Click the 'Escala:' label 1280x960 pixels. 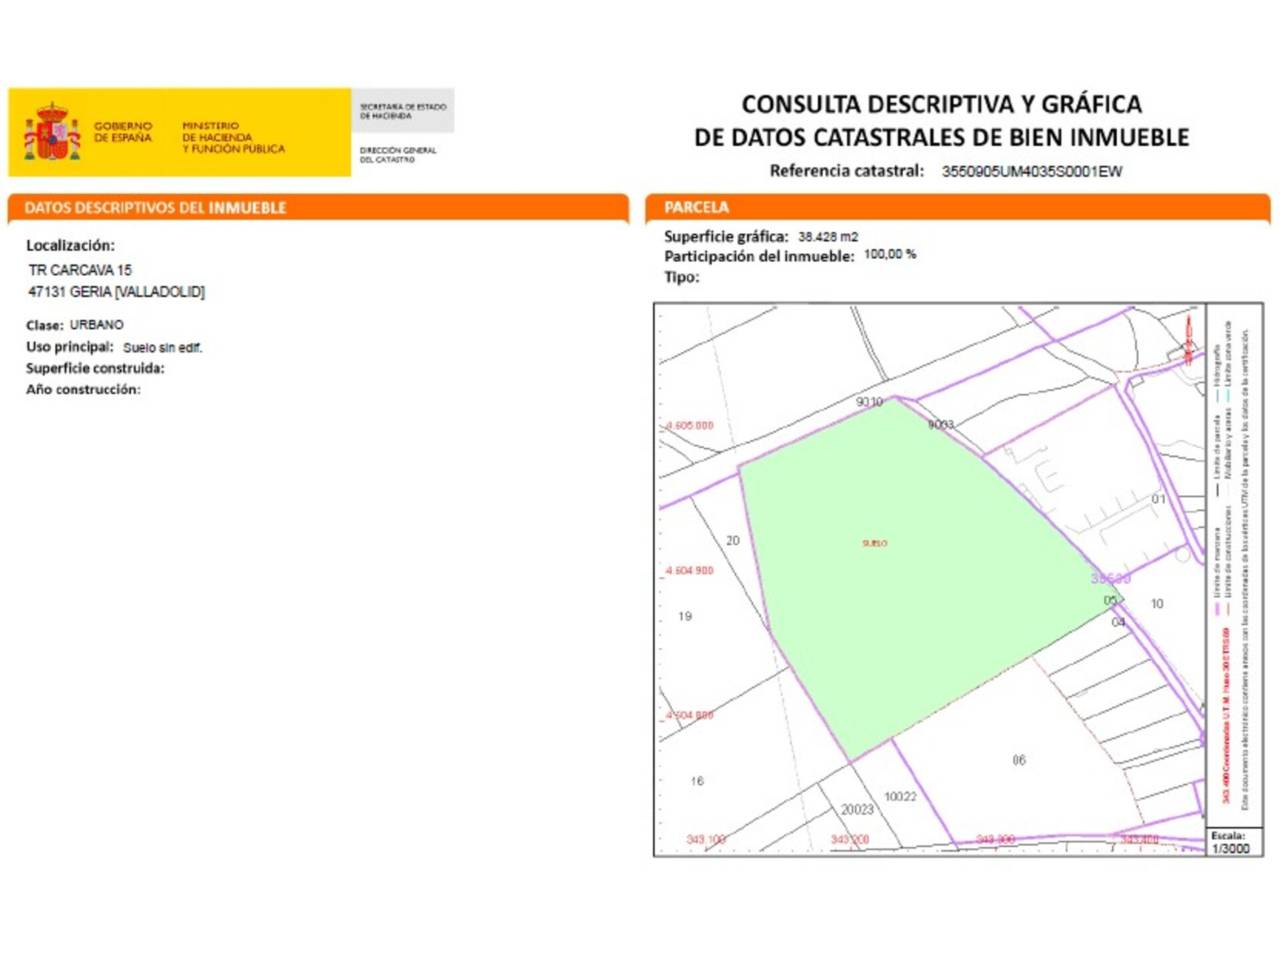(x=1228, y=836)
